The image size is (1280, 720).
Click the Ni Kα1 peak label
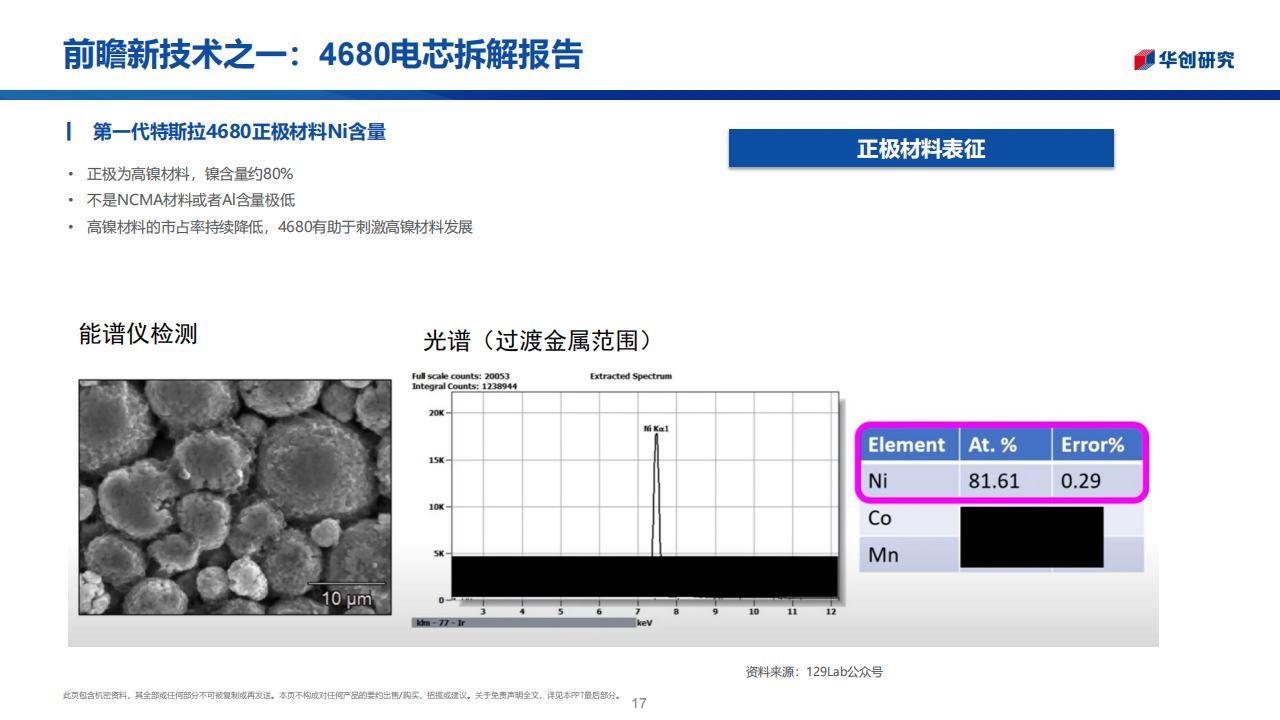click(656, 428)
